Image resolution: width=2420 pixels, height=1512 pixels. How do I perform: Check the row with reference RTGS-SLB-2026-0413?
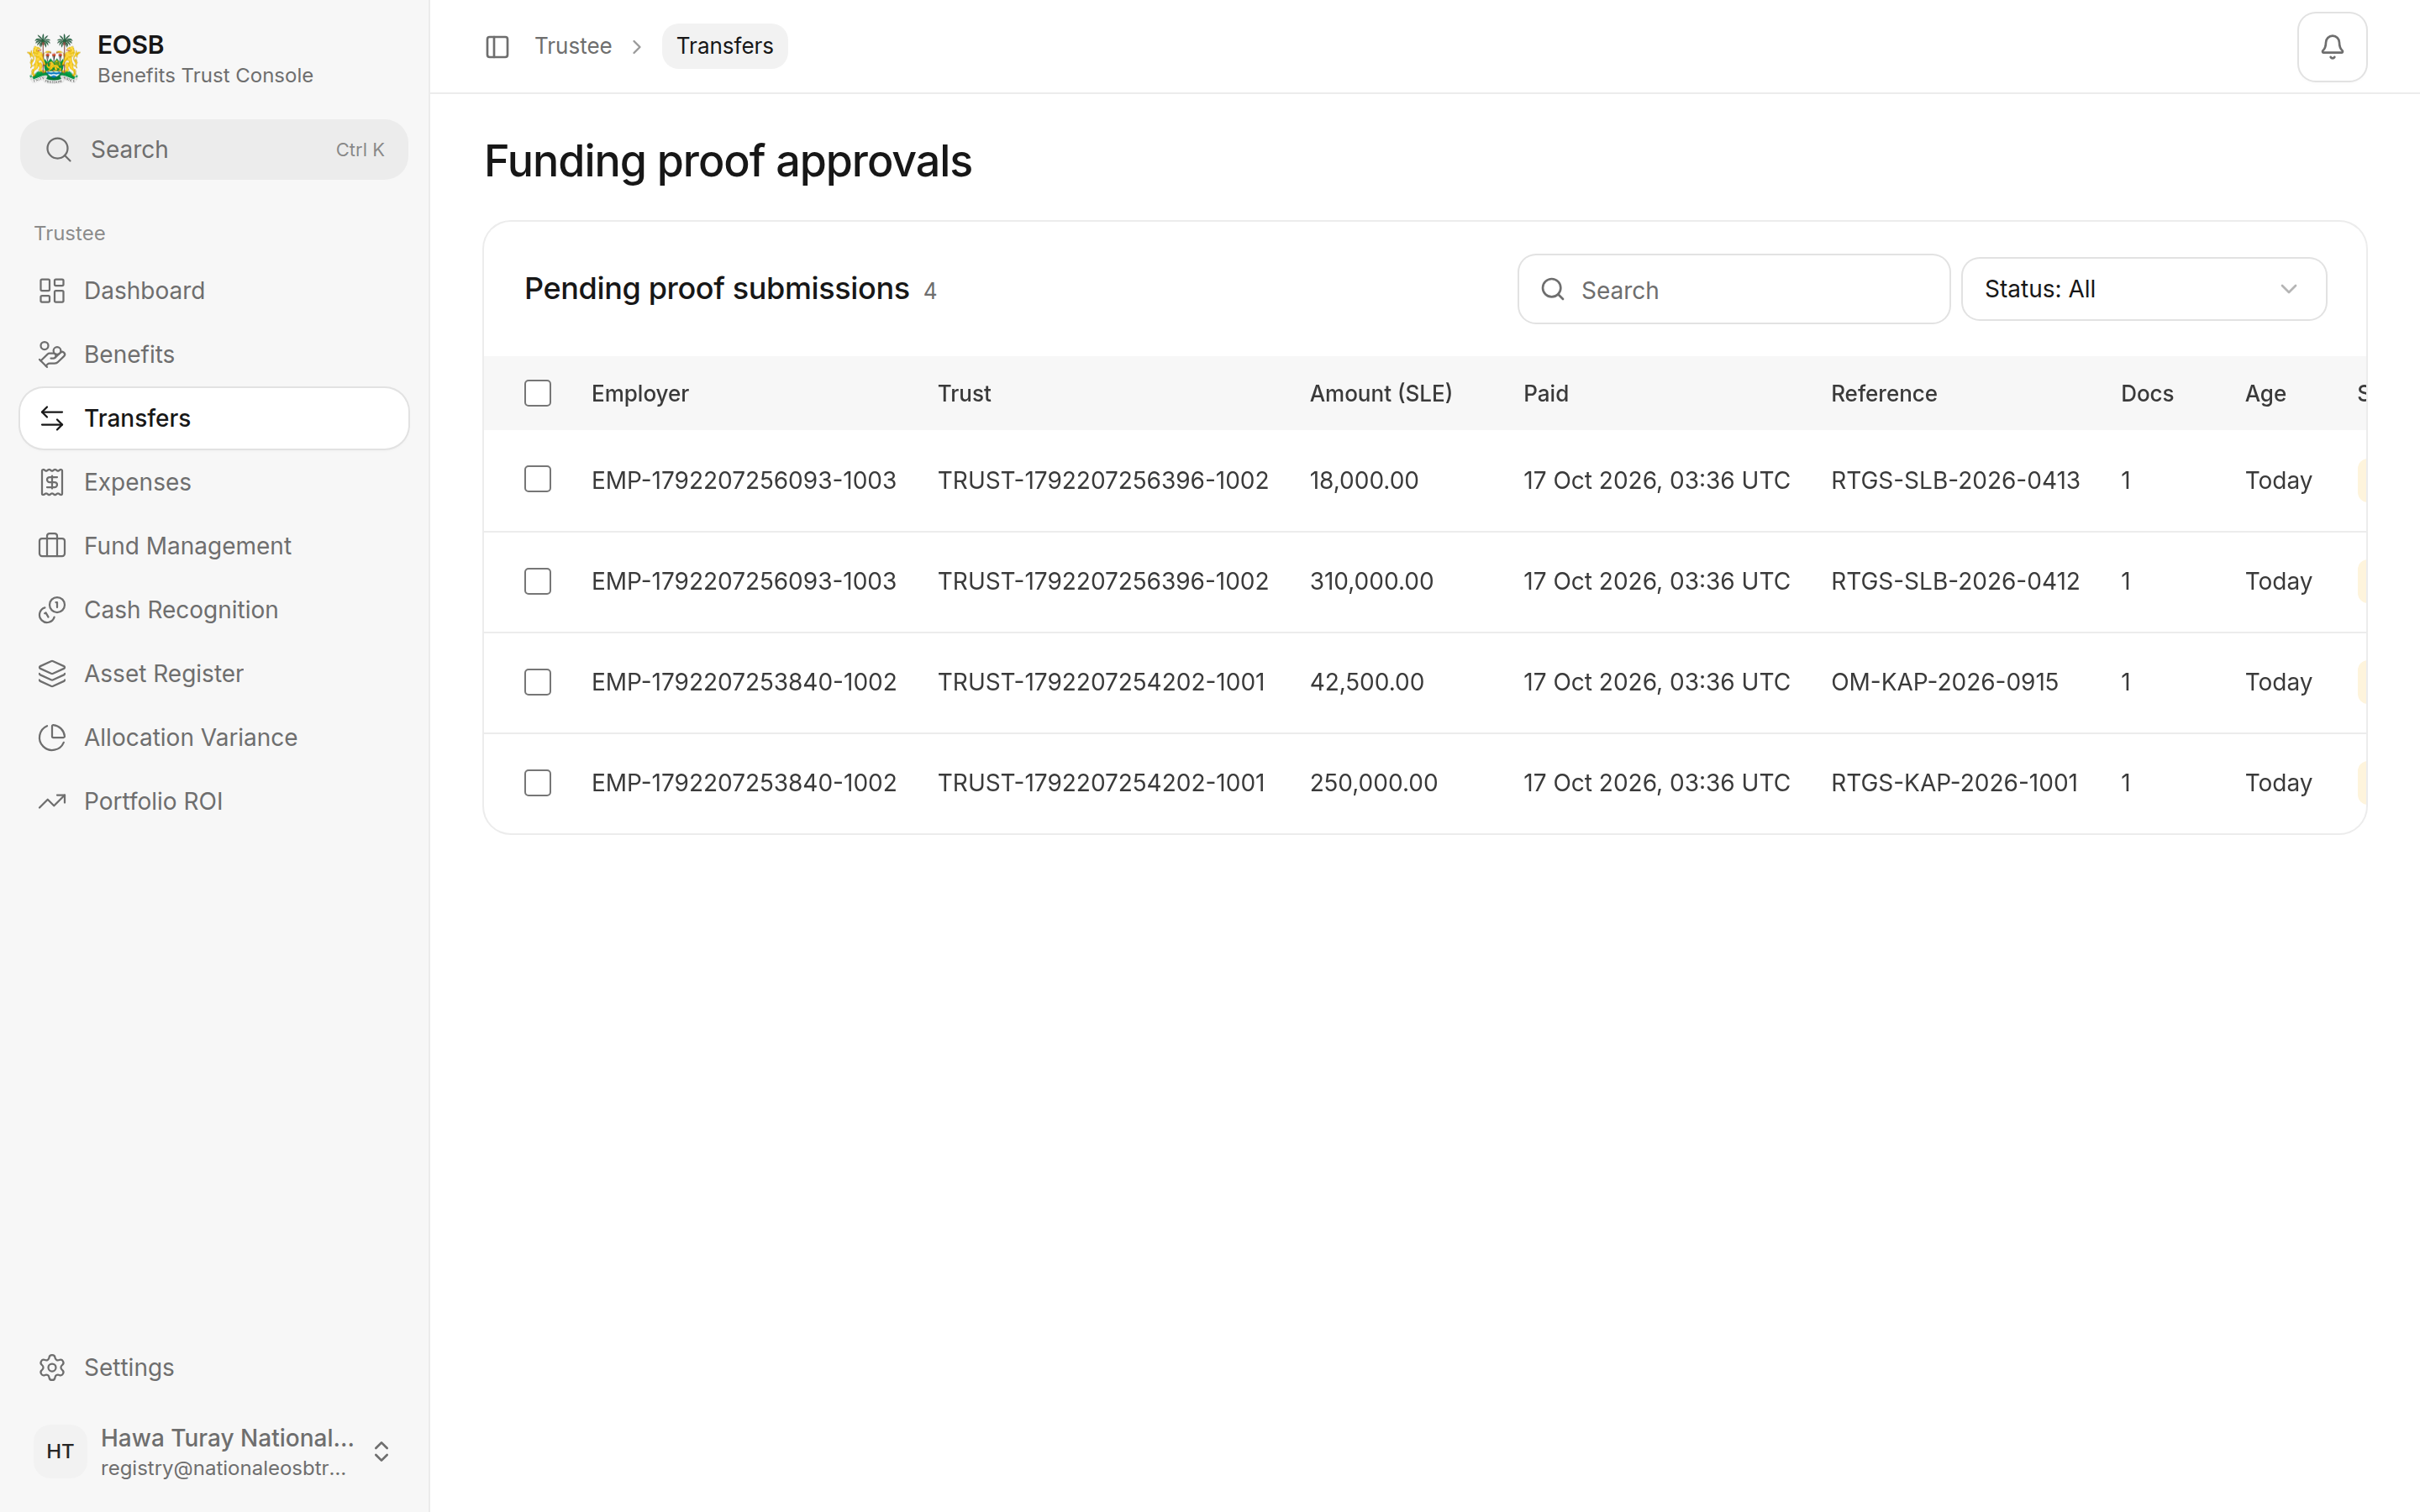coord(538,479)
